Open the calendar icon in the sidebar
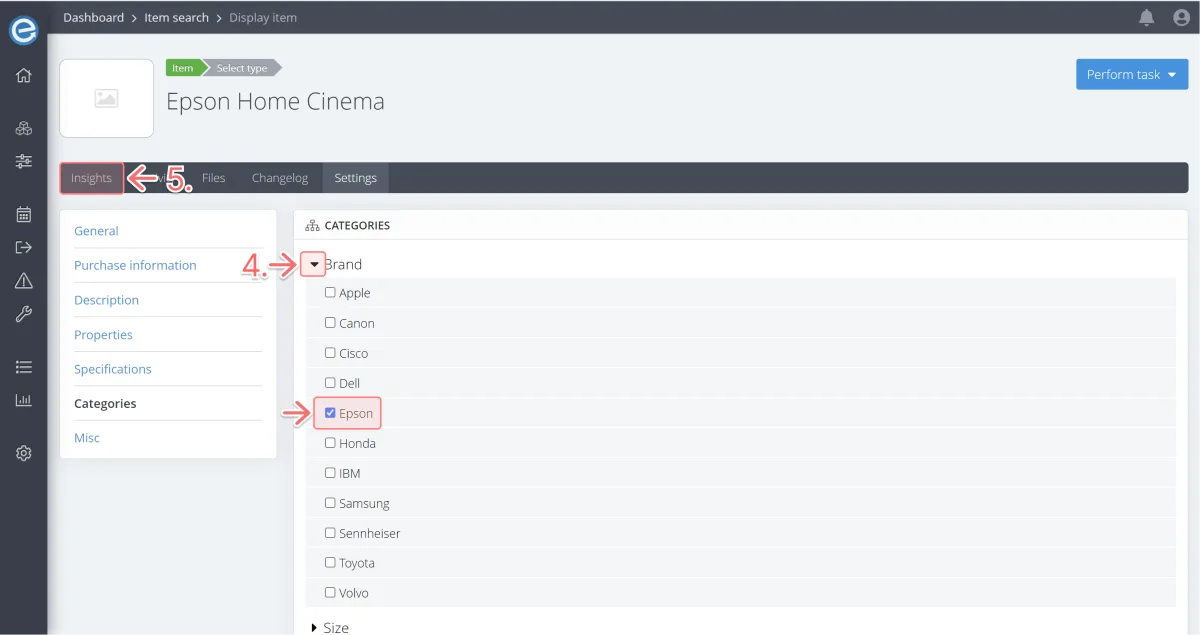Viewport: 1200px width, 635px height. tap(24, 214)
